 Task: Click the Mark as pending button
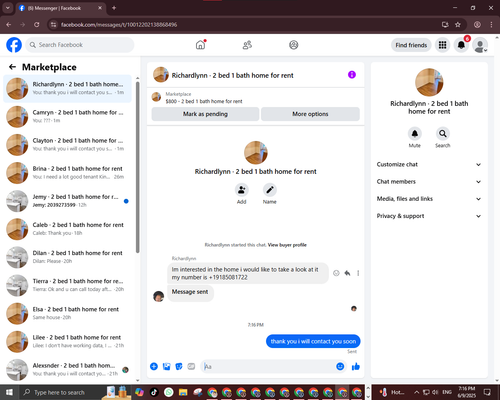205,114
